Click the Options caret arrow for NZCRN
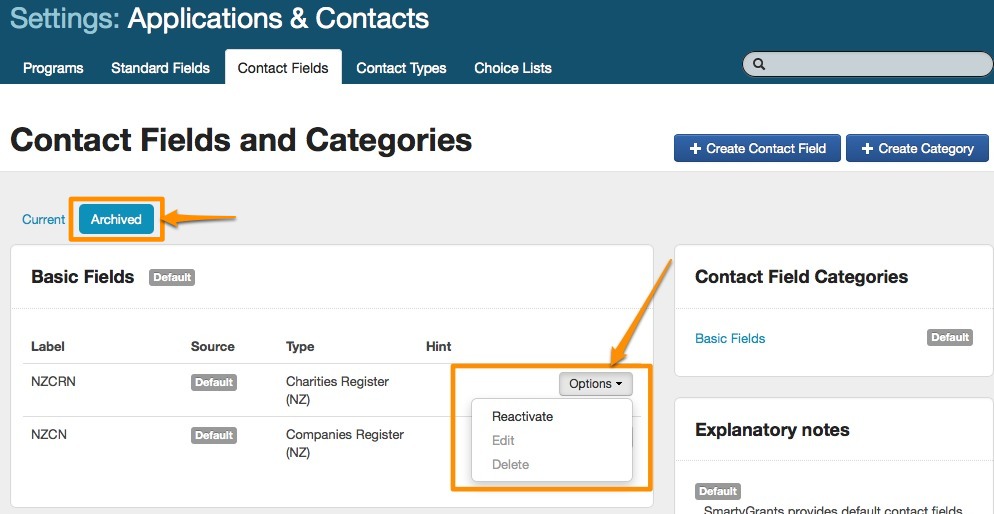 [619, 384]
